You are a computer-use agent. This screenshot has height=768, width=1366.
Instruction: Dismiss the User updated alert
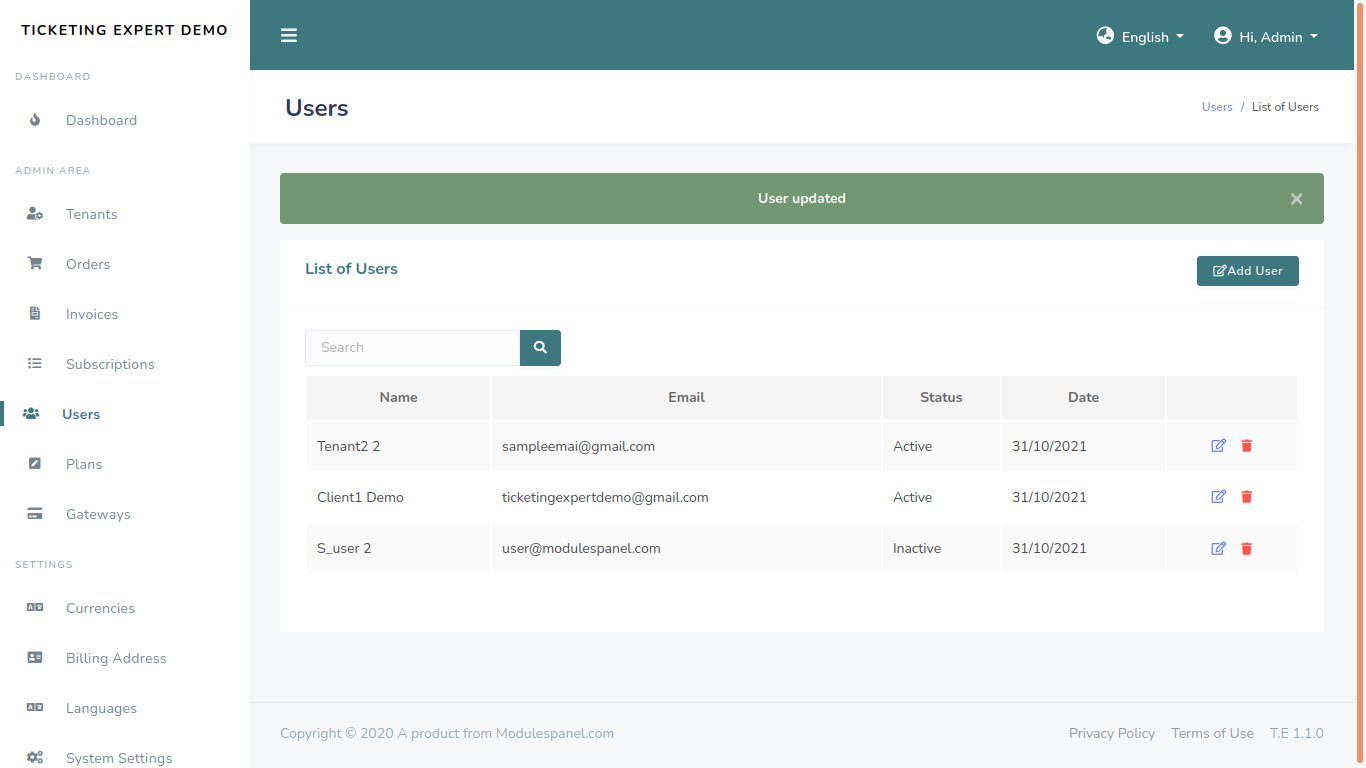[x=1296, y=198]
